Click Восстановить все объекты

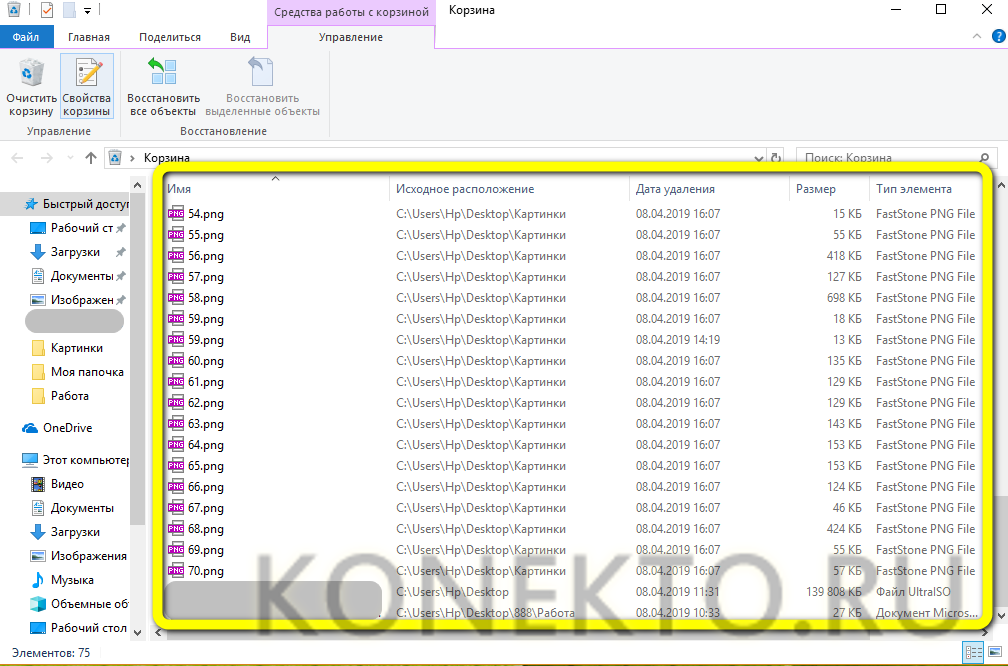(x=163, y=87)
